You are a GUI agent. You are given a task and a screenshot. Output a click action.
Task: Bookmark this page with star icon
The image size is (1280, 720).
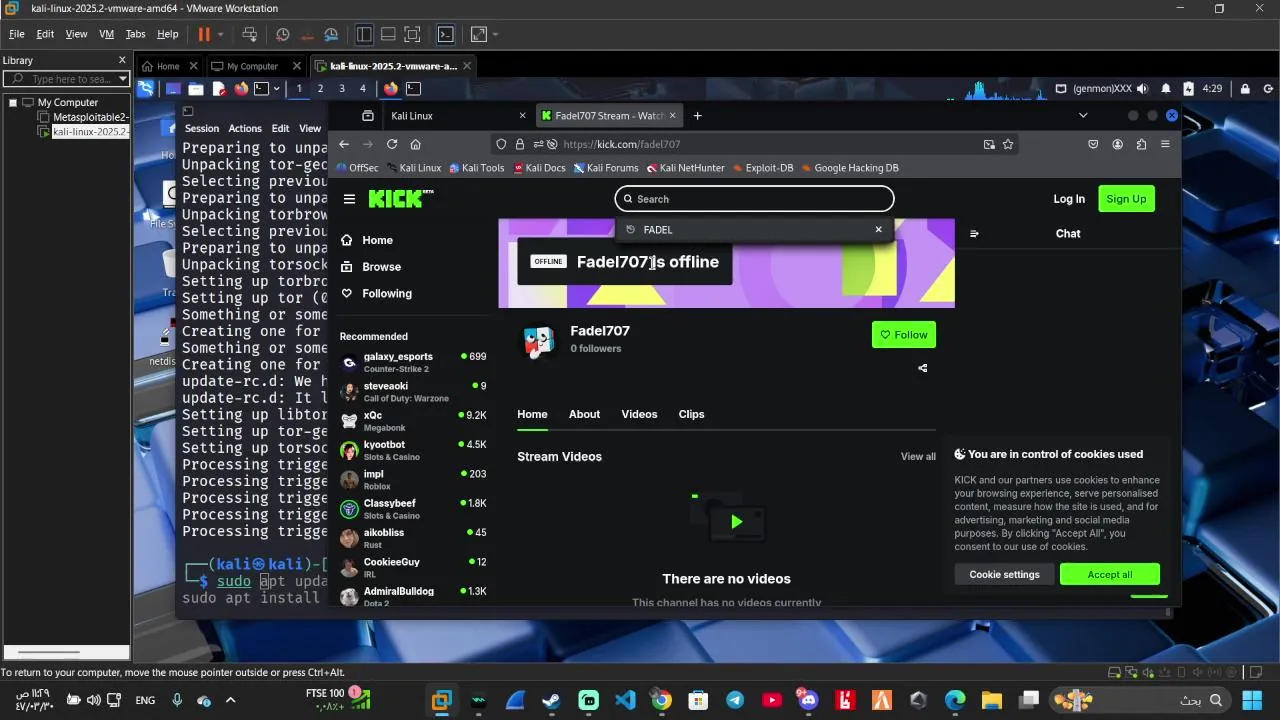click(1008, 144)
